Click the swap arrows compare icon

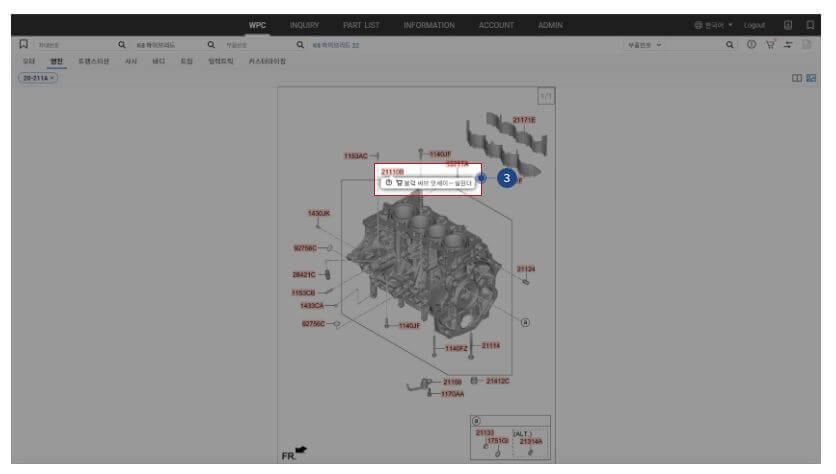tap(788, 45)
